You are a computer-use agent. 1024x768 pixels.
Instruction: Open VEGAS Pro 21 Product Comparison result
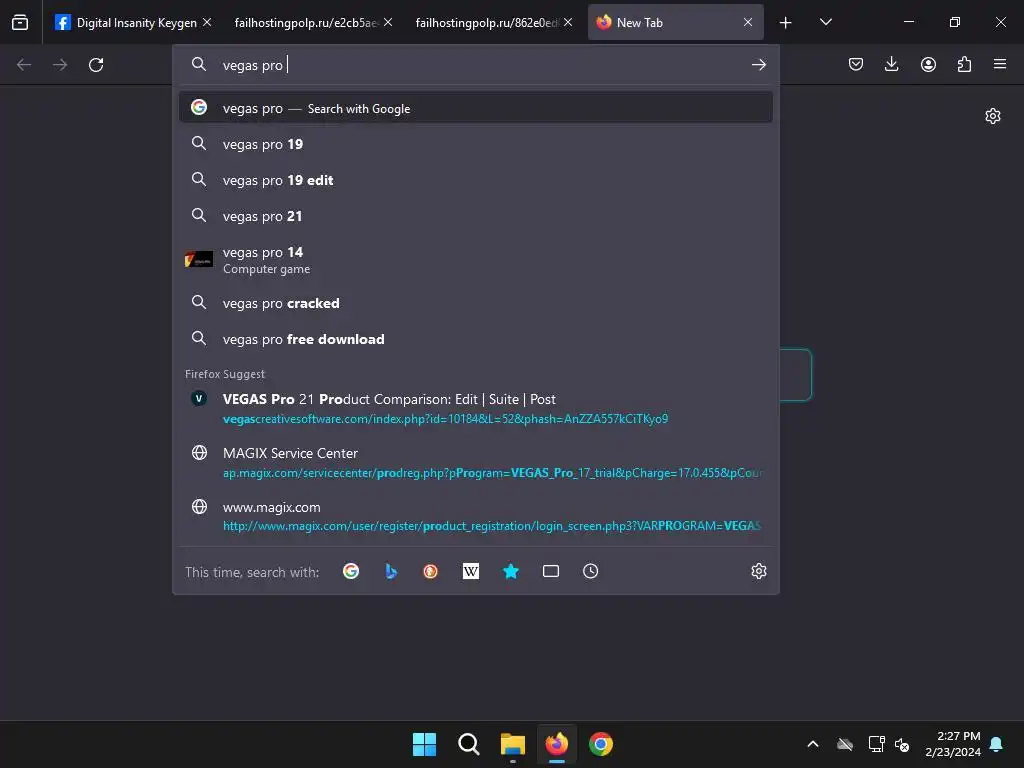[475, 408]
